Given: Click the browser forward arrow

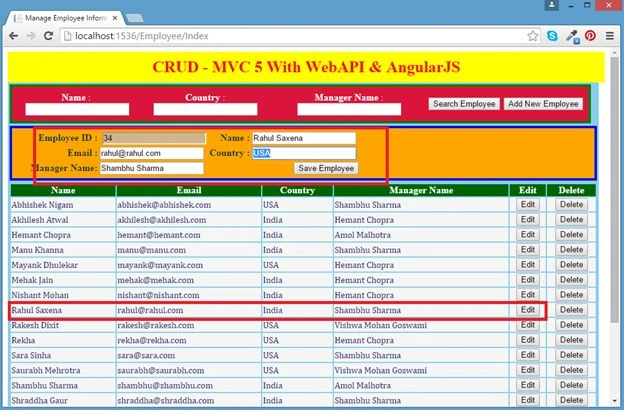Looking at the screenshot, I should pyautogui.click(x=31, y=36).
